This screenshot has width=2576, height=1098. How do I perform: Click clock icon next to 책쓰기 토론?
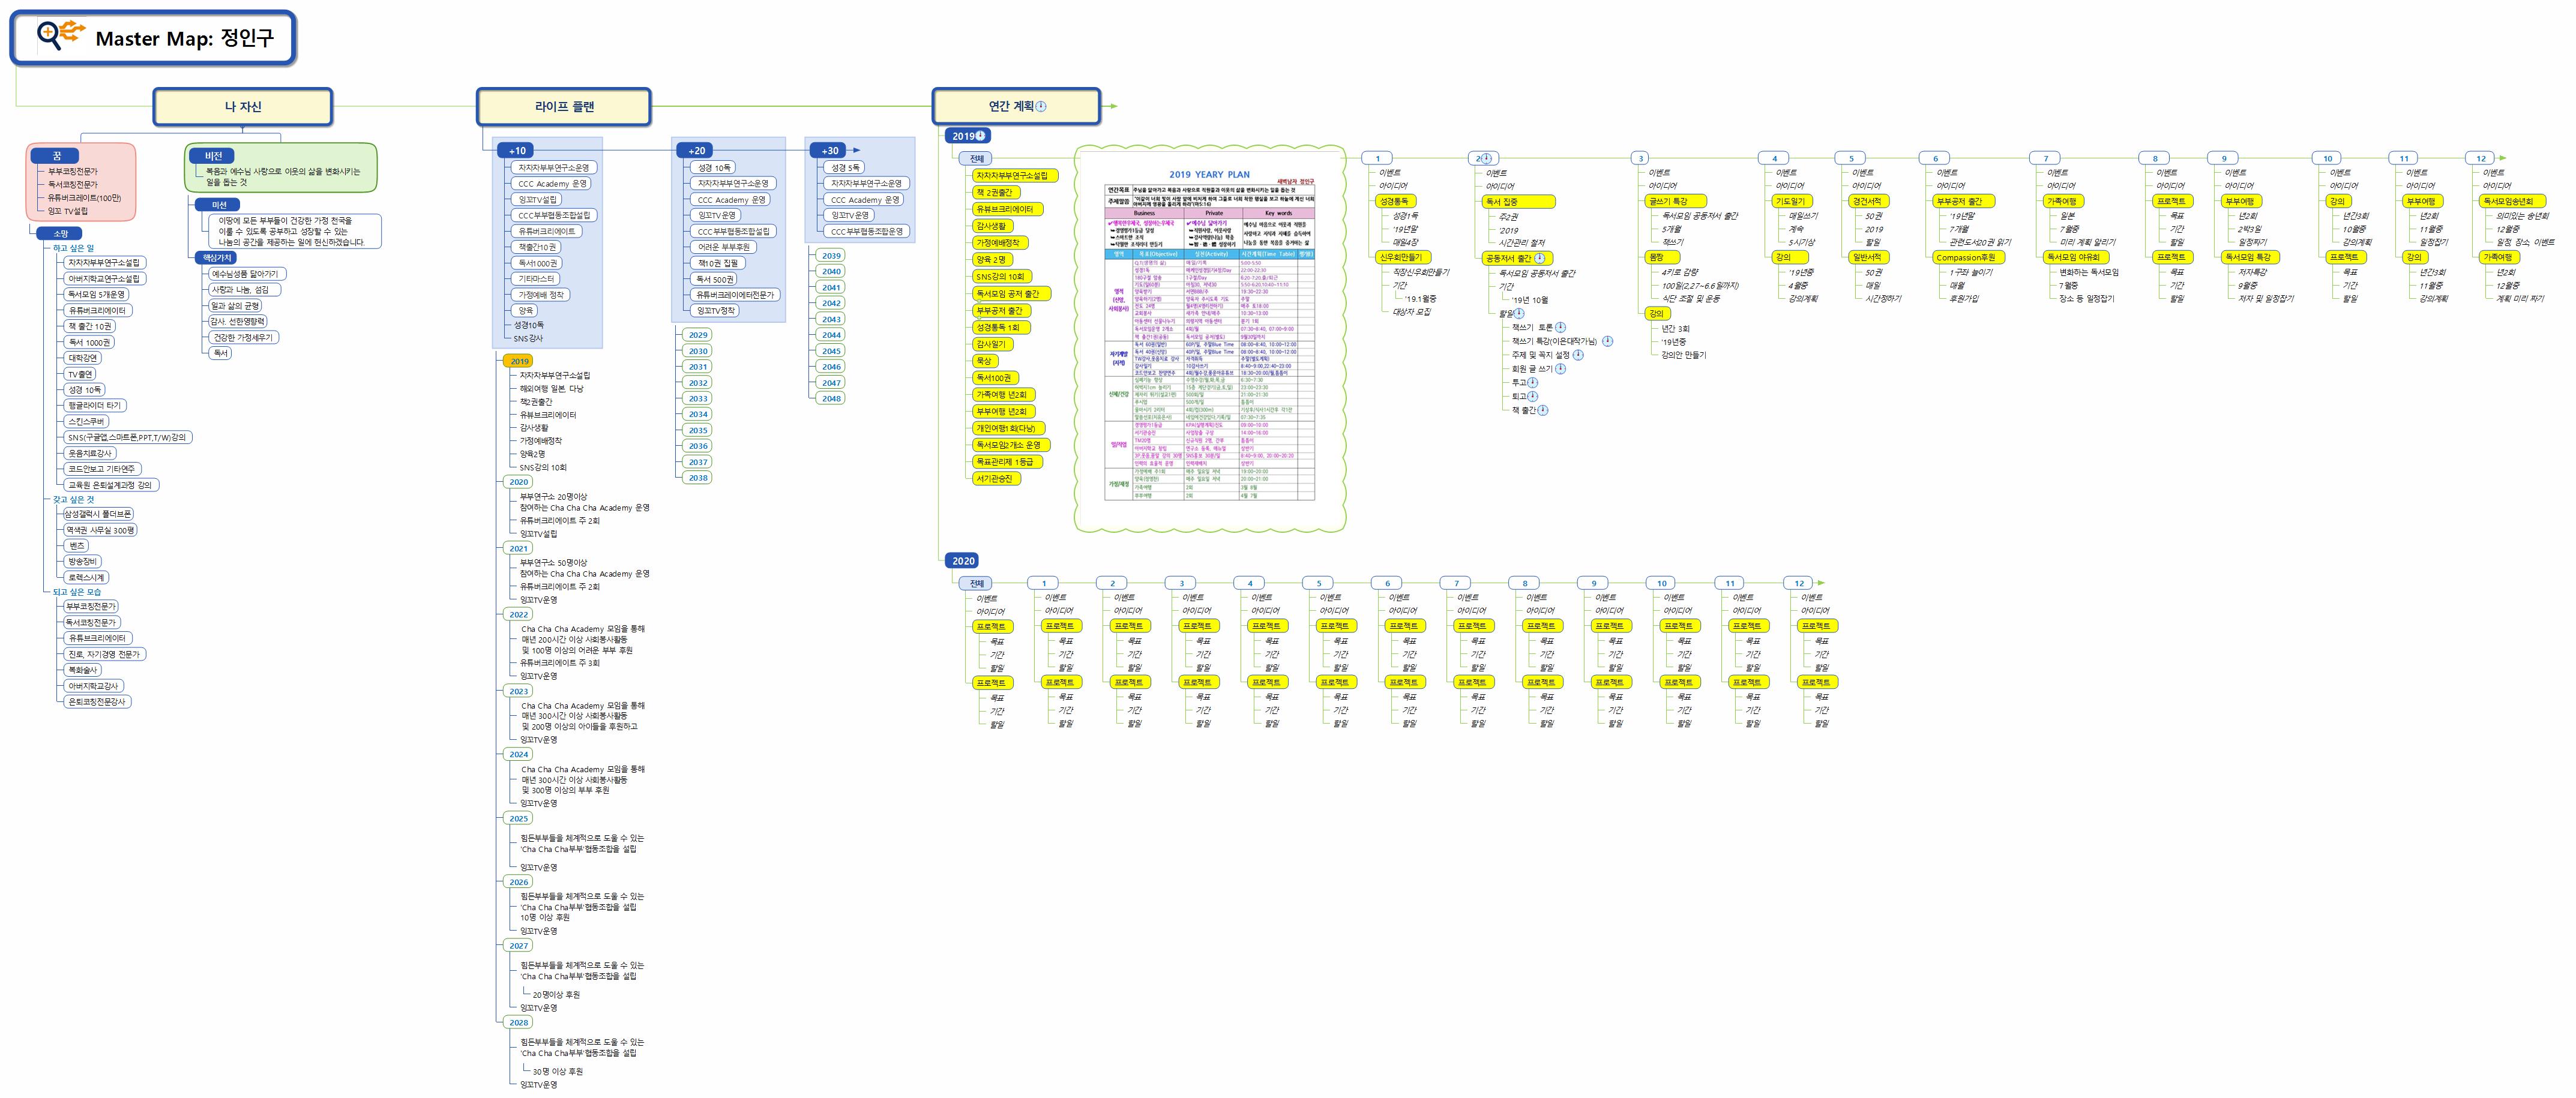(1561, 327)
